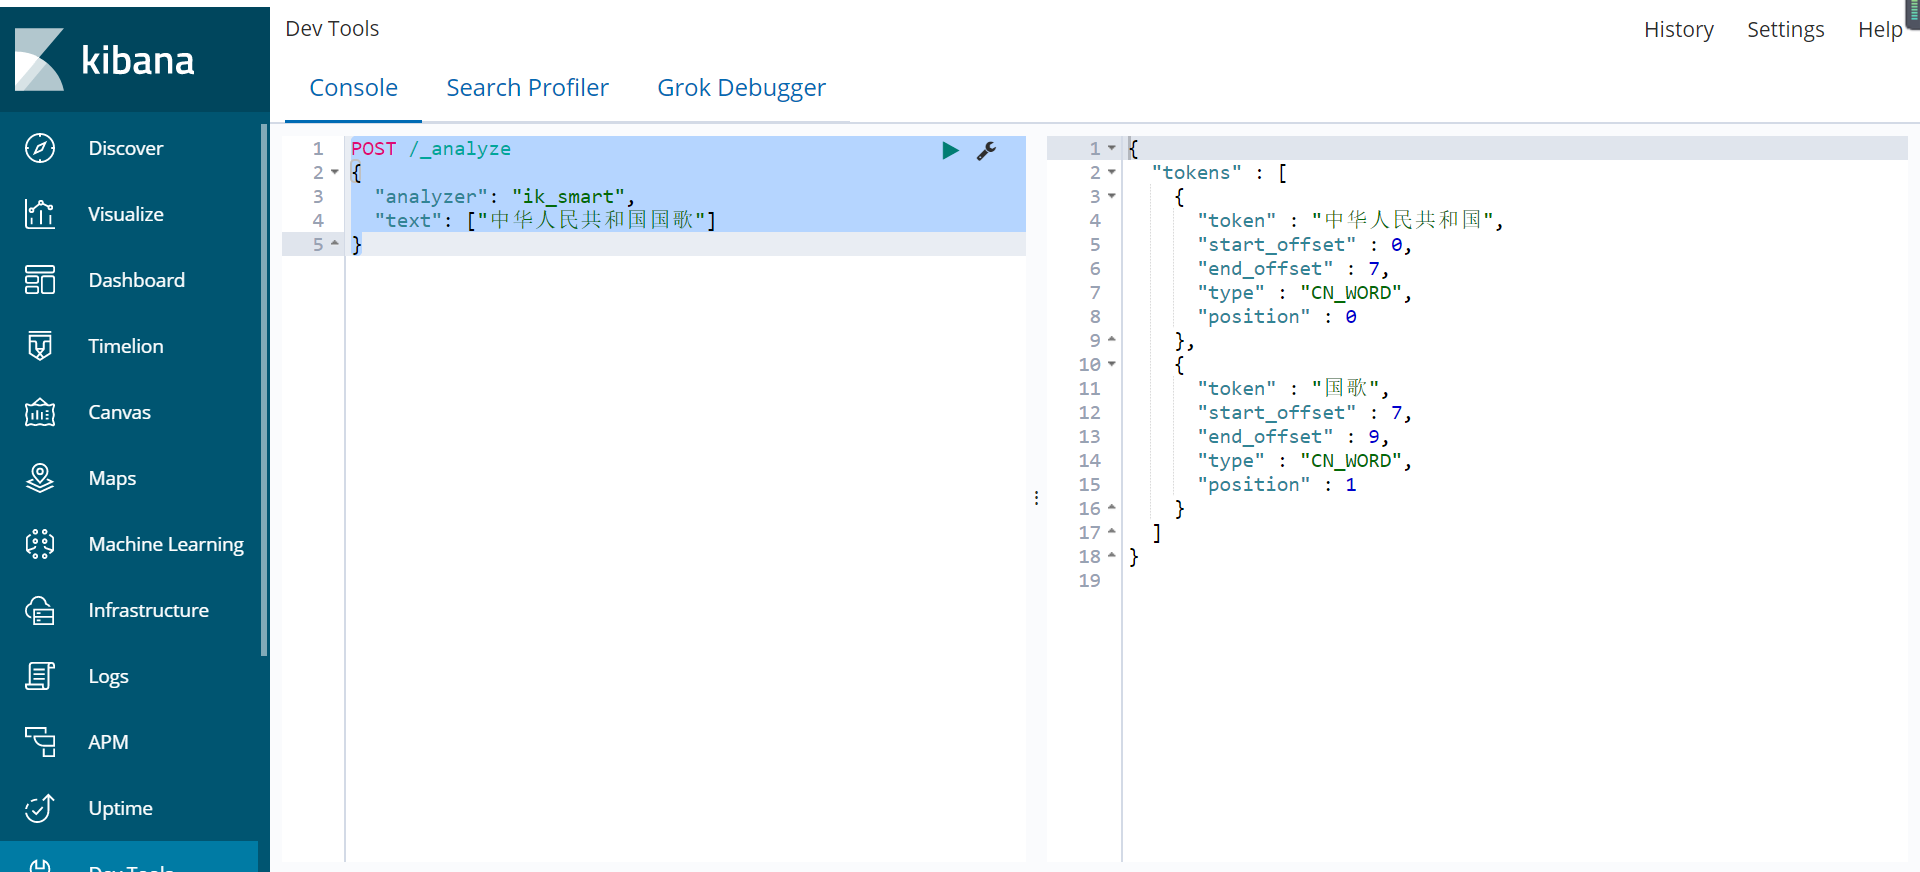
Task: Open the Settings link
Action: click(x=1786, y=30)
